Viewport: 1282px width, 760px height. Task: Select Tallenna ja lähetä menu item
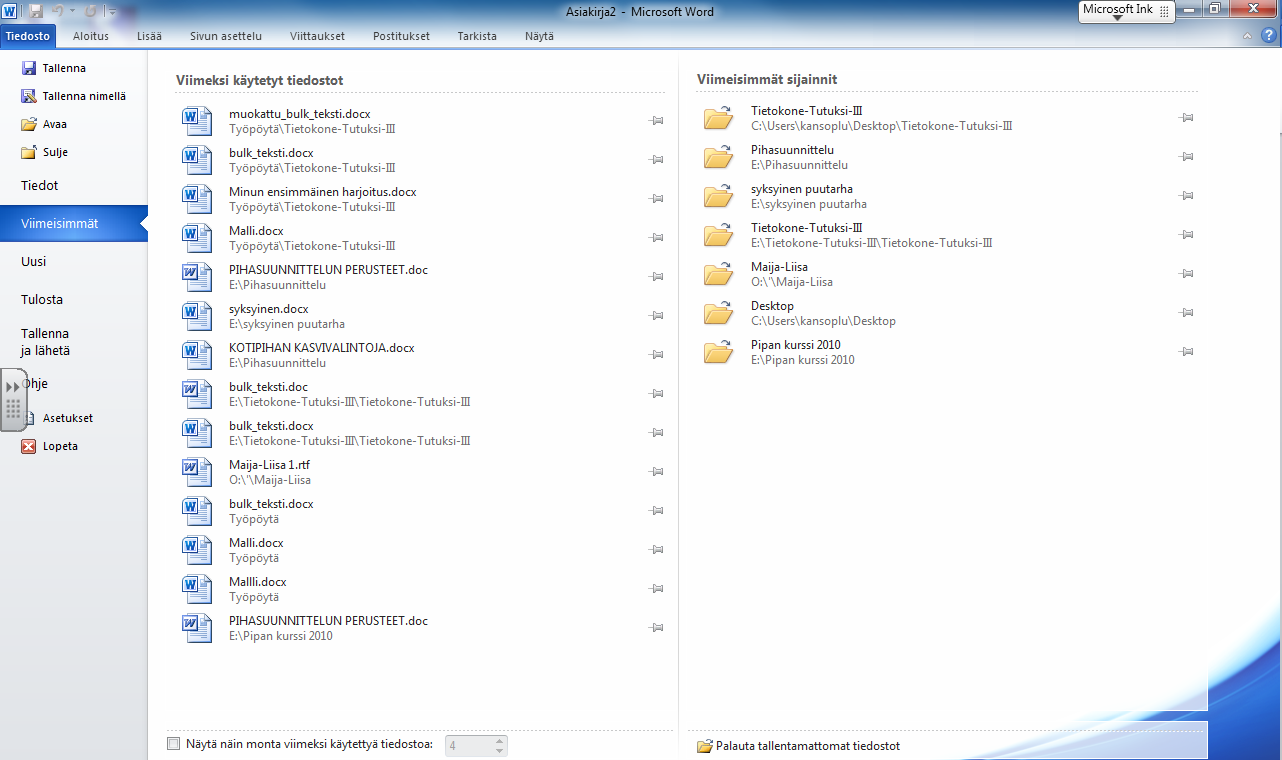(x=74, y=342)
